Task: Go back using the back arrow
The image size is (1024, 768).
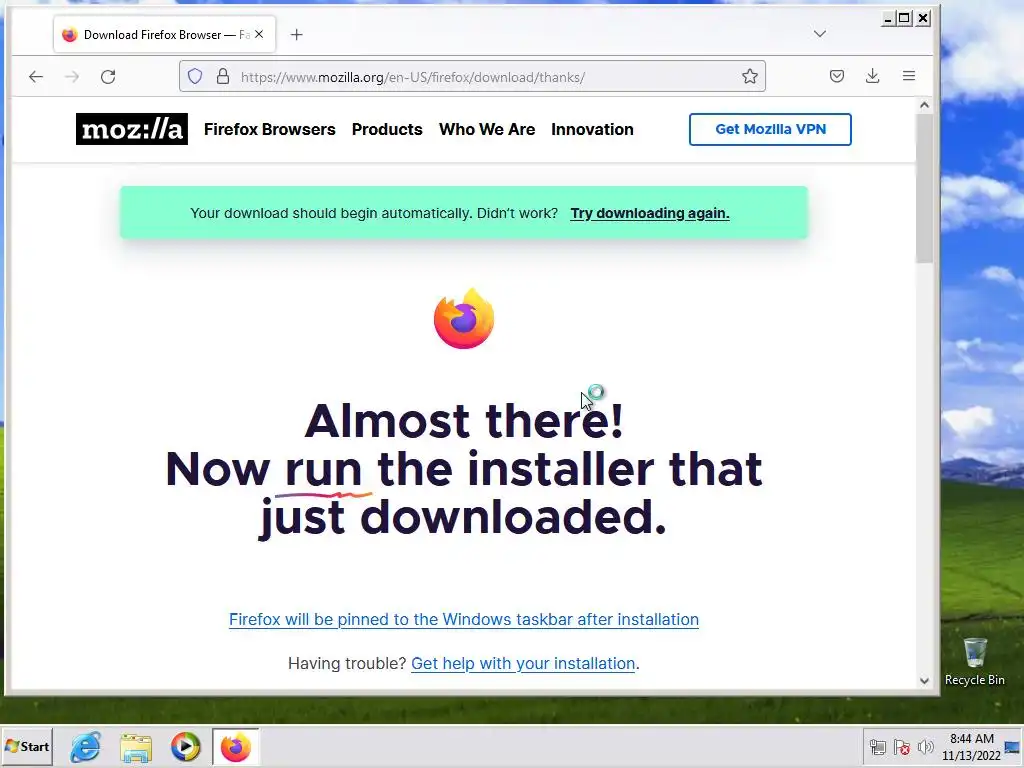Action: coord(36,77)
